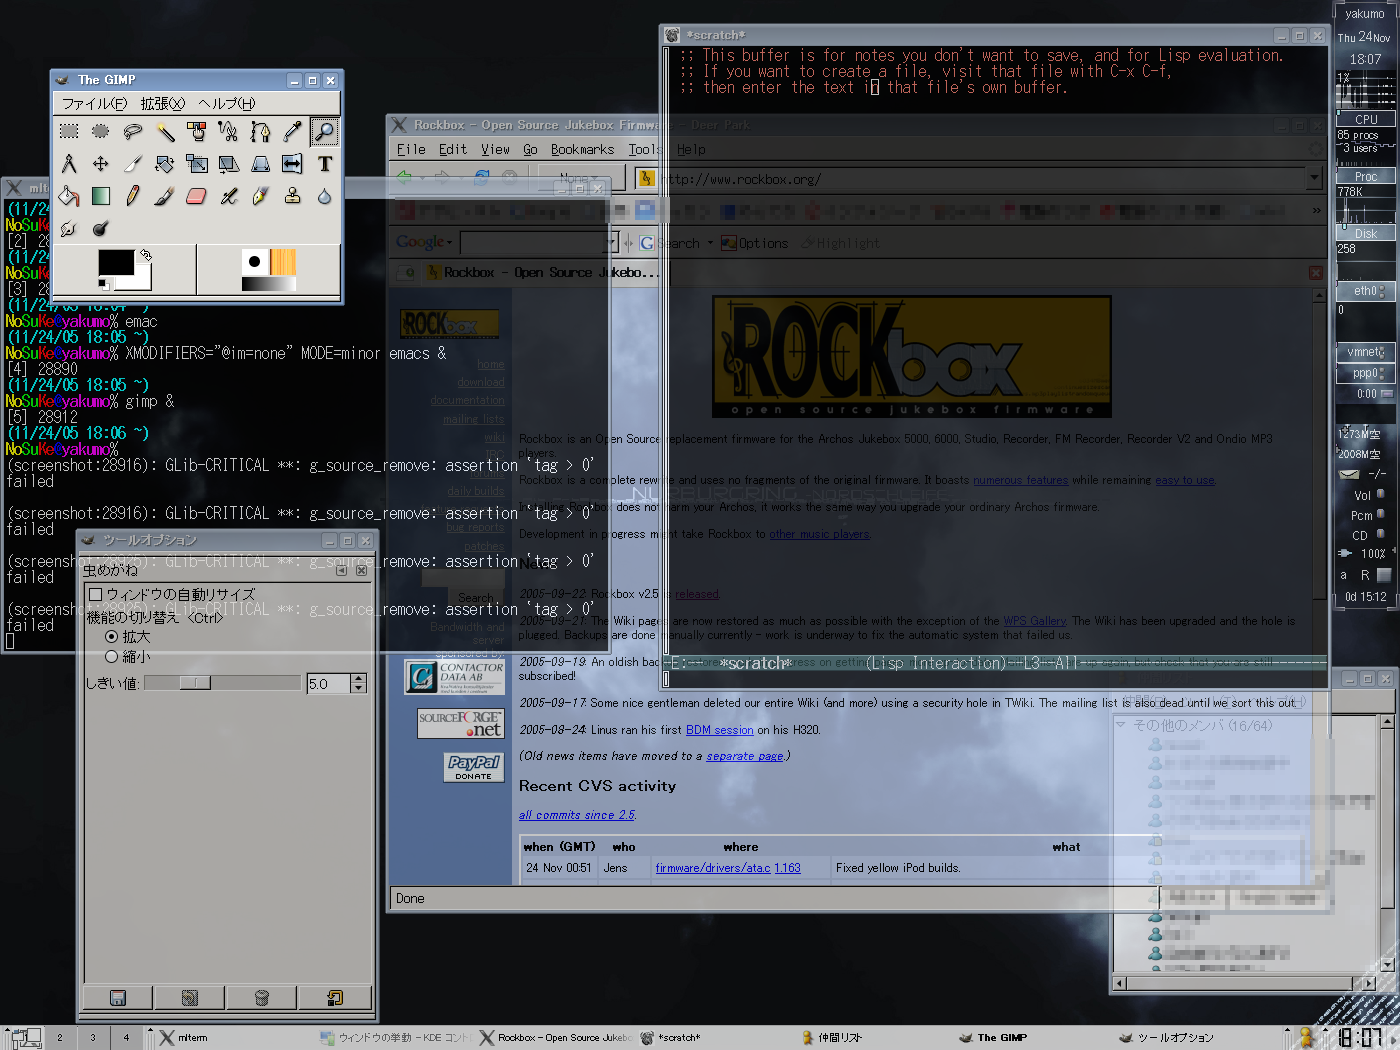Click the PayPal Donate button
This screenshot has height=1050, width=1400.
click(x=474, y=767)
